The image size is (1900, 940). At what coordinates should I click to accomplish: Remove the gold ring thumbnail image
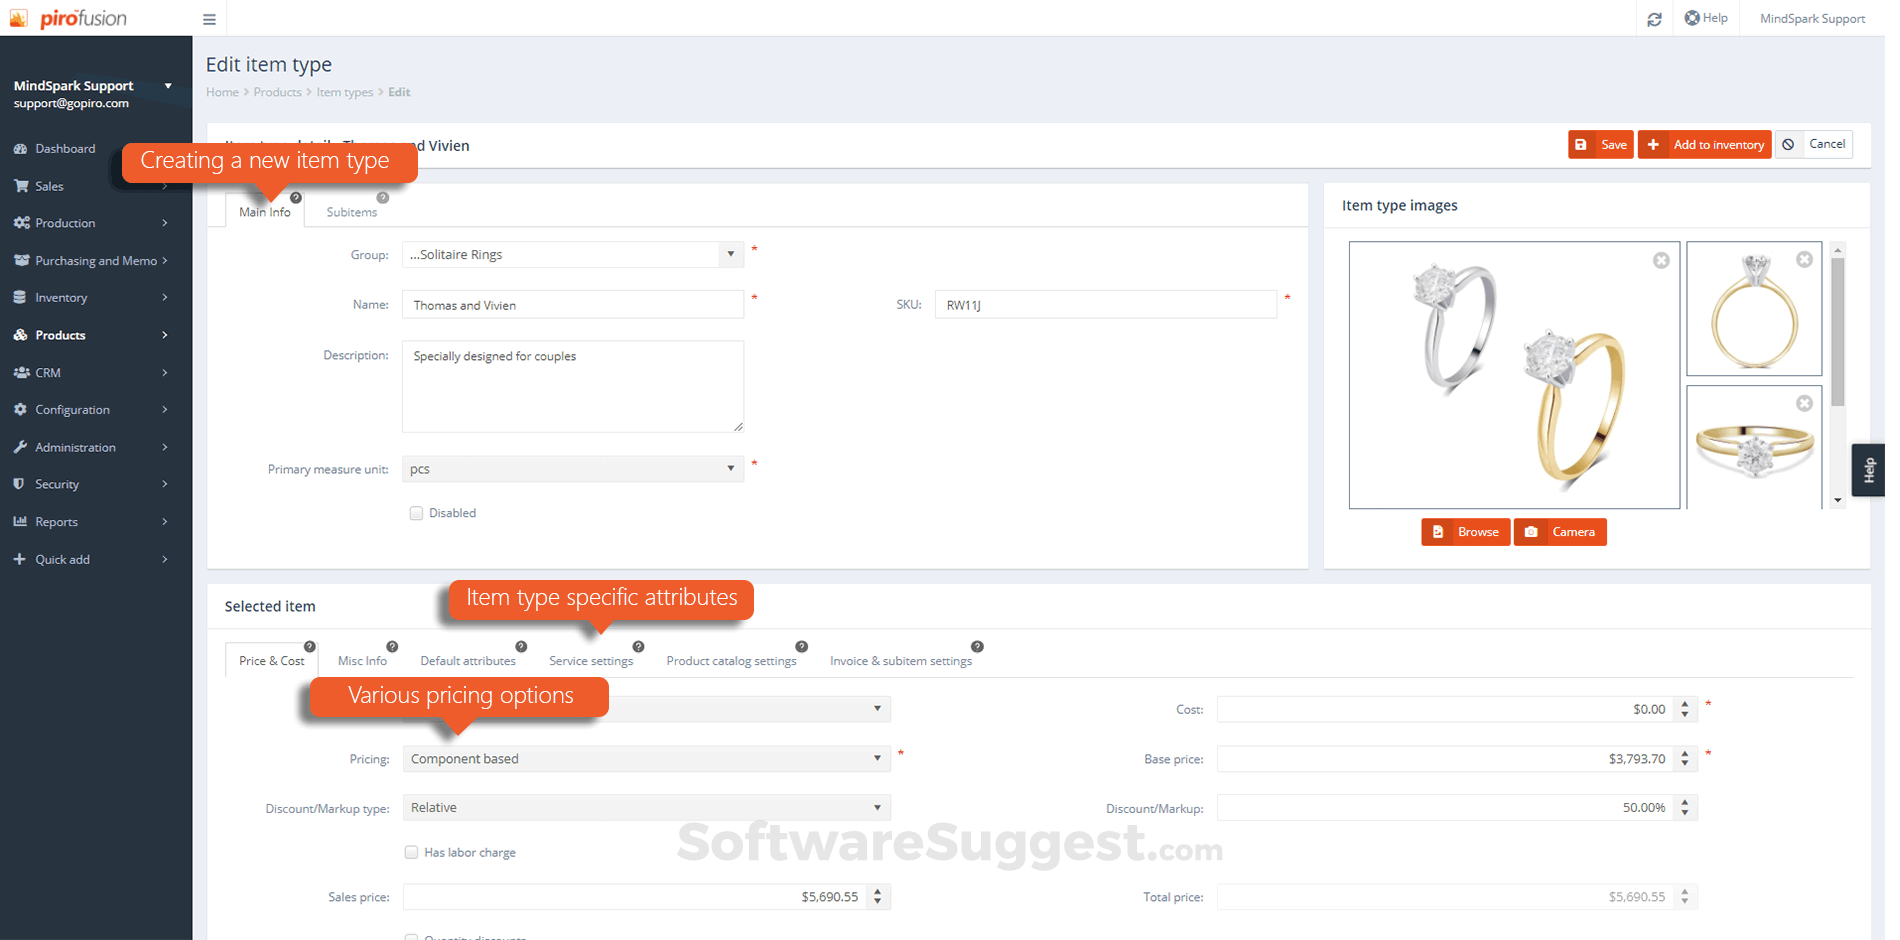[x=1805, y=259]
